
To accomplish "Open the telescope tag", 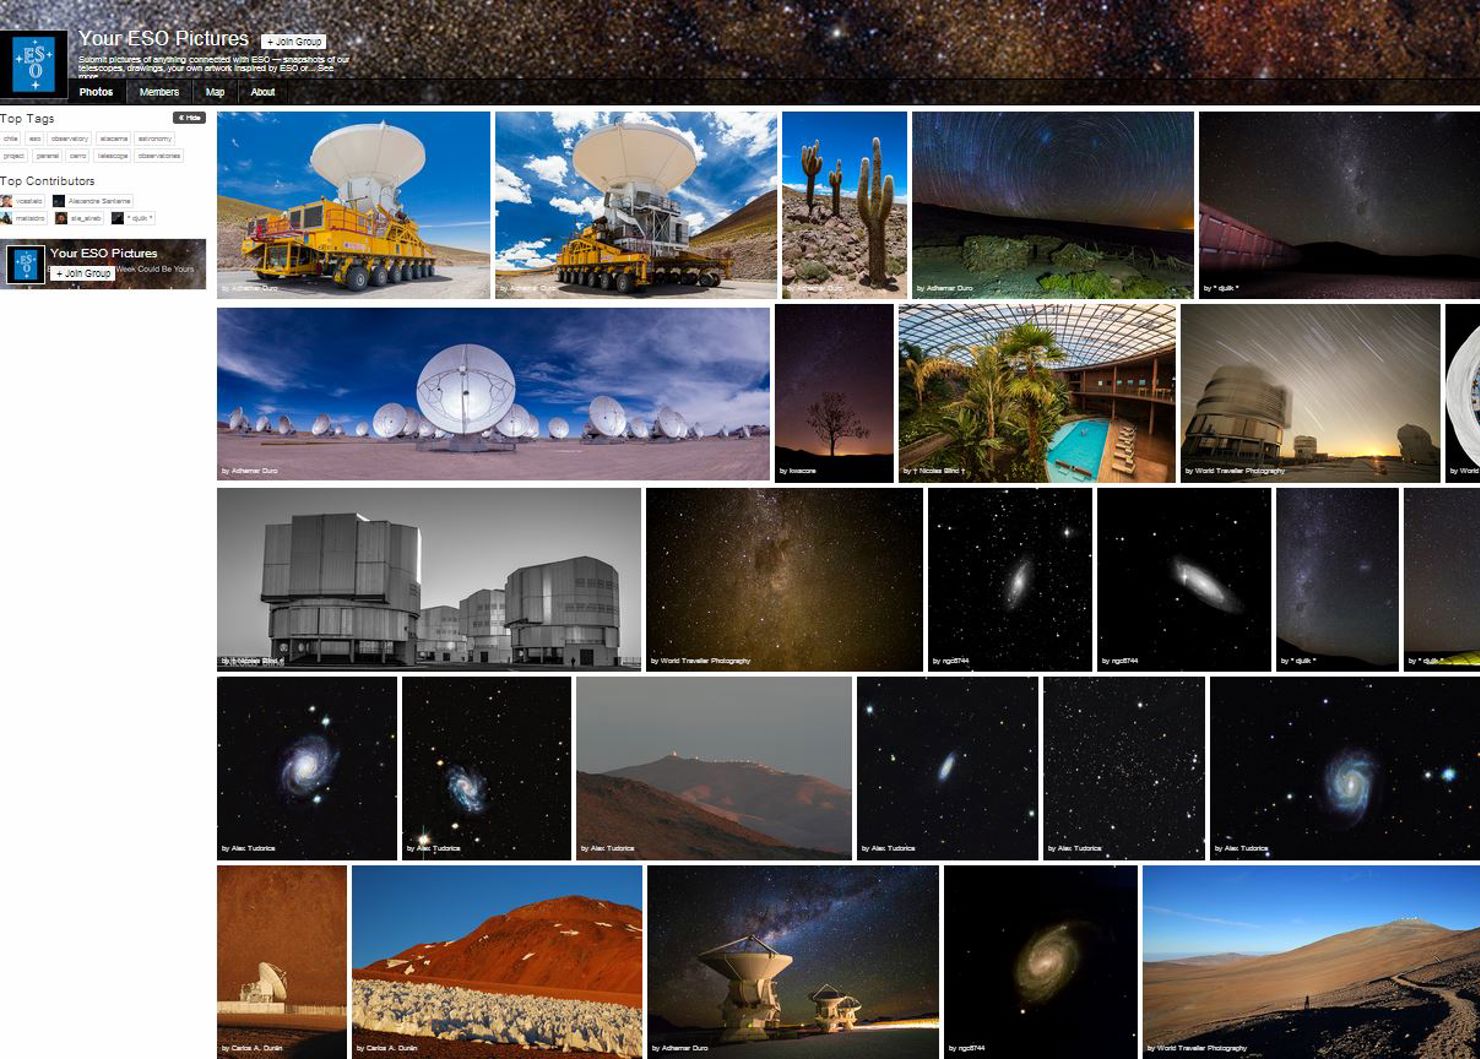I will pyautogui.click(x=112, y=155).
